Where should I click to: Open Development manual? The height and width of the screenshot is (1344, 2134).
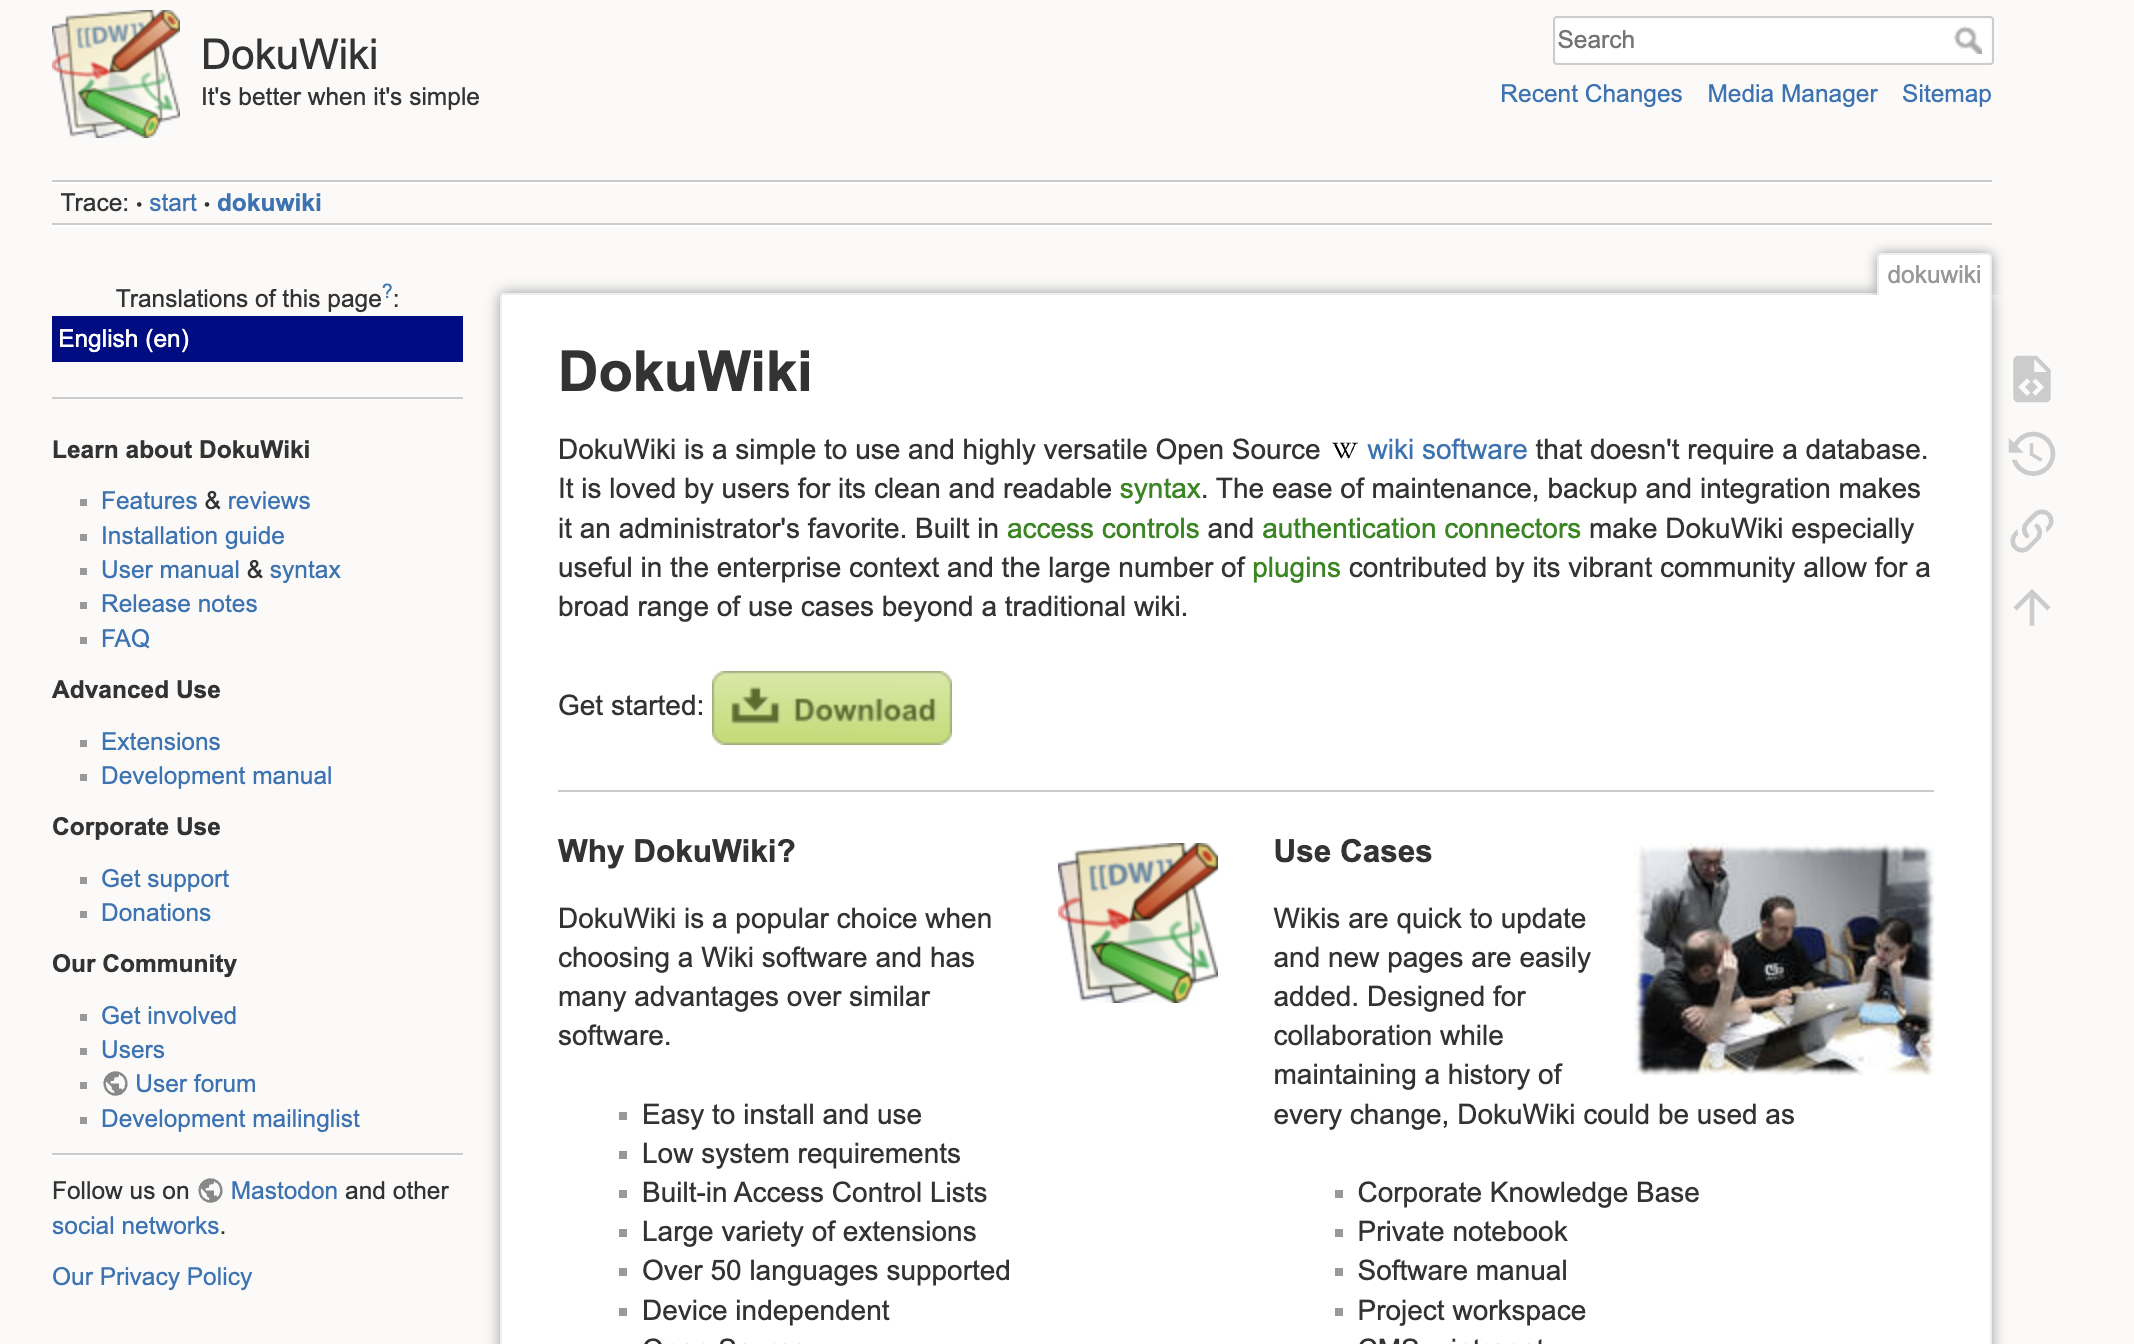216,776
